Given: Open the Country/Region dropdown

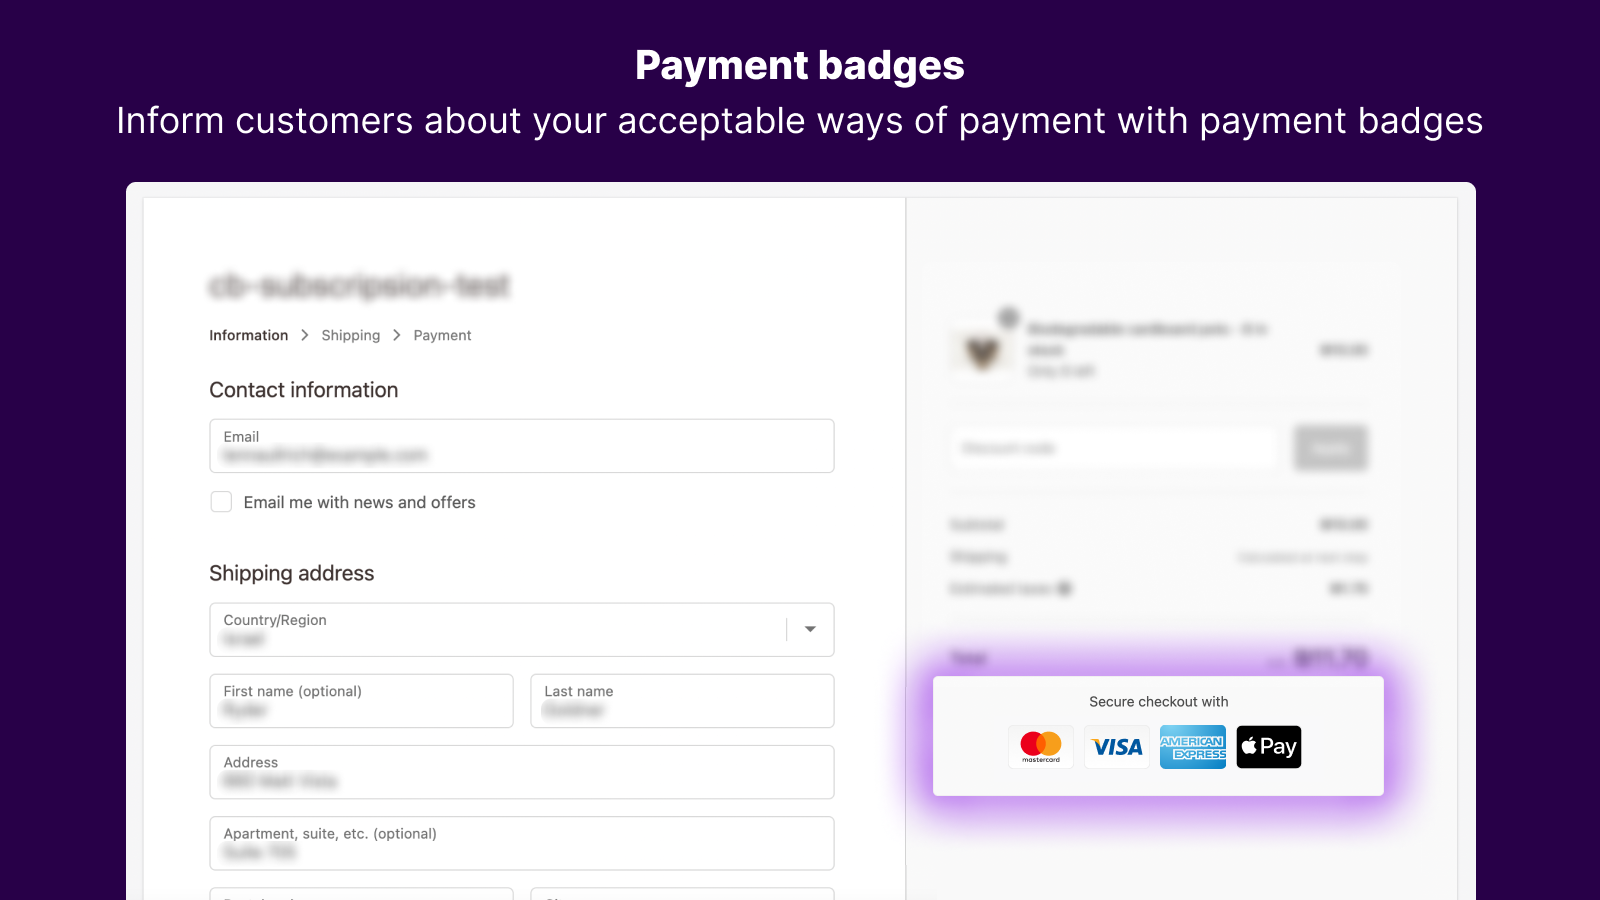Looking at the screenshot, I should click(x=808, y=630).
